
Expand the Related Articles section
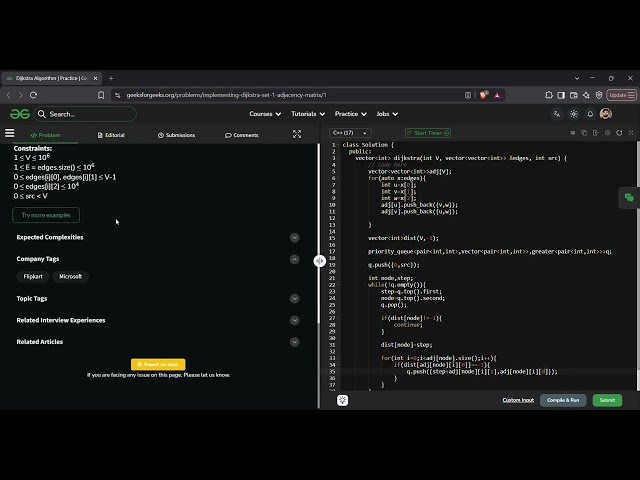click(x=294, y=342)
